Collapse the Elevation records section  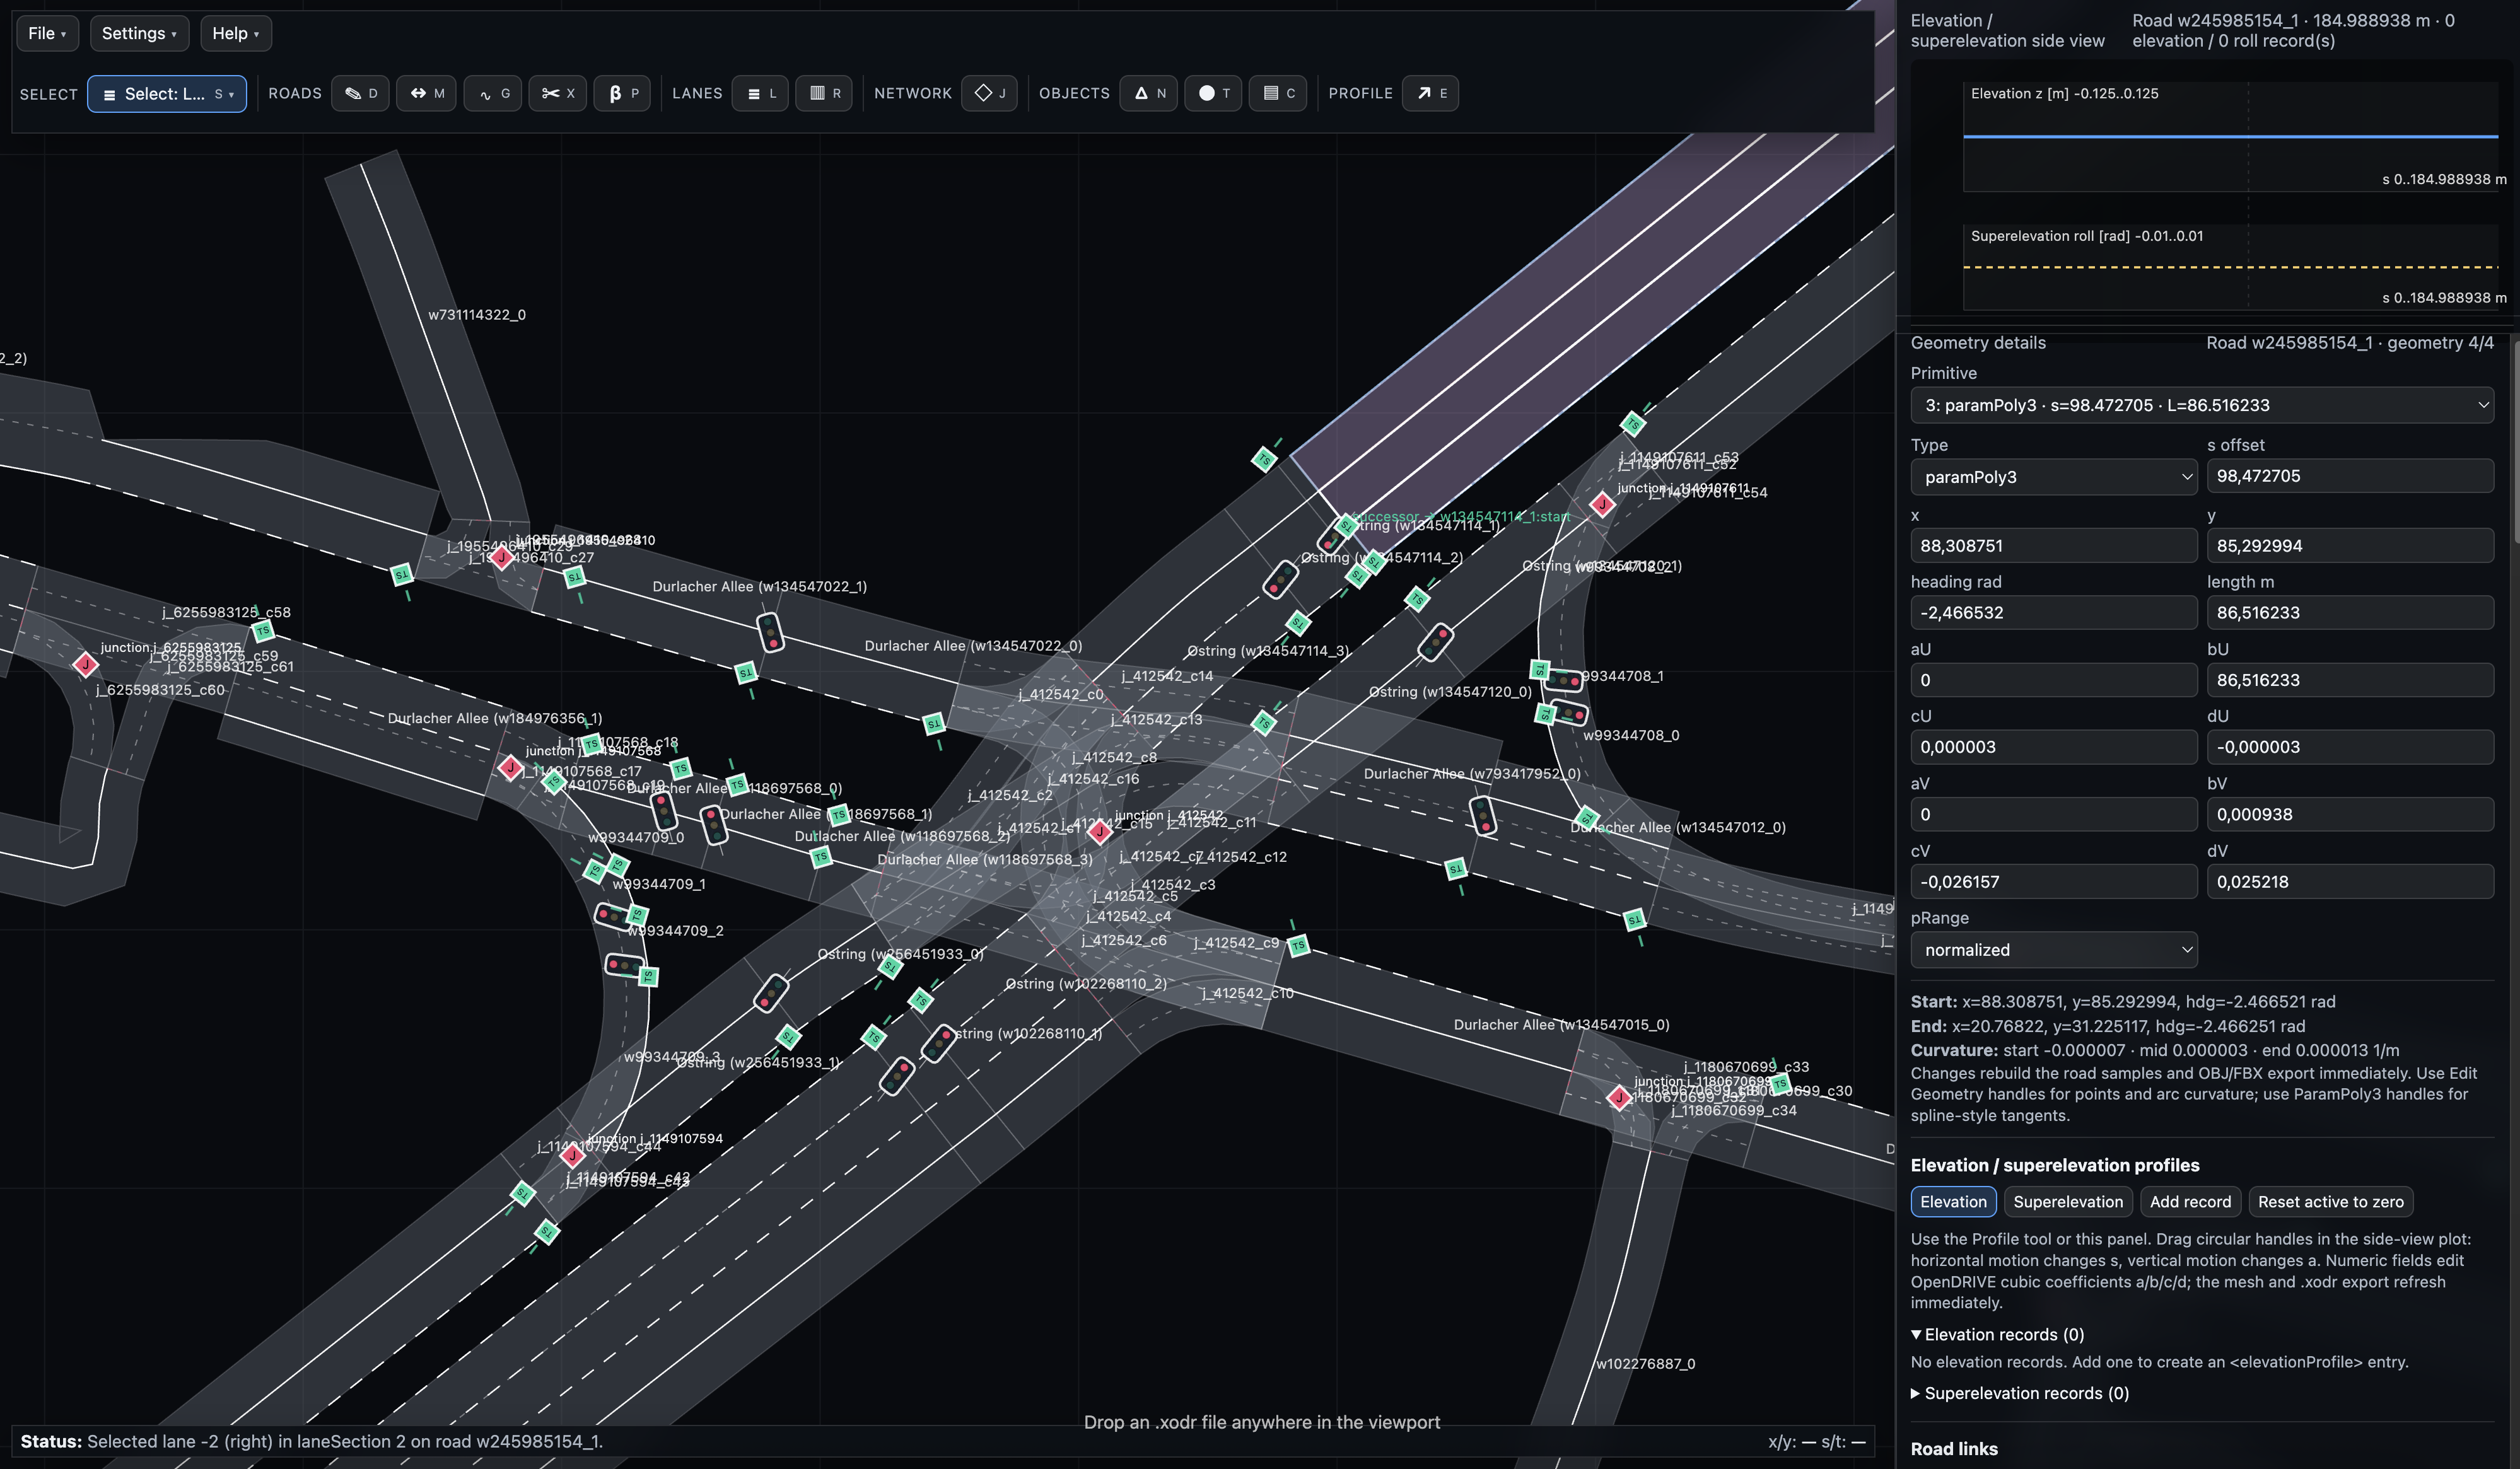click(1997, 1334)
